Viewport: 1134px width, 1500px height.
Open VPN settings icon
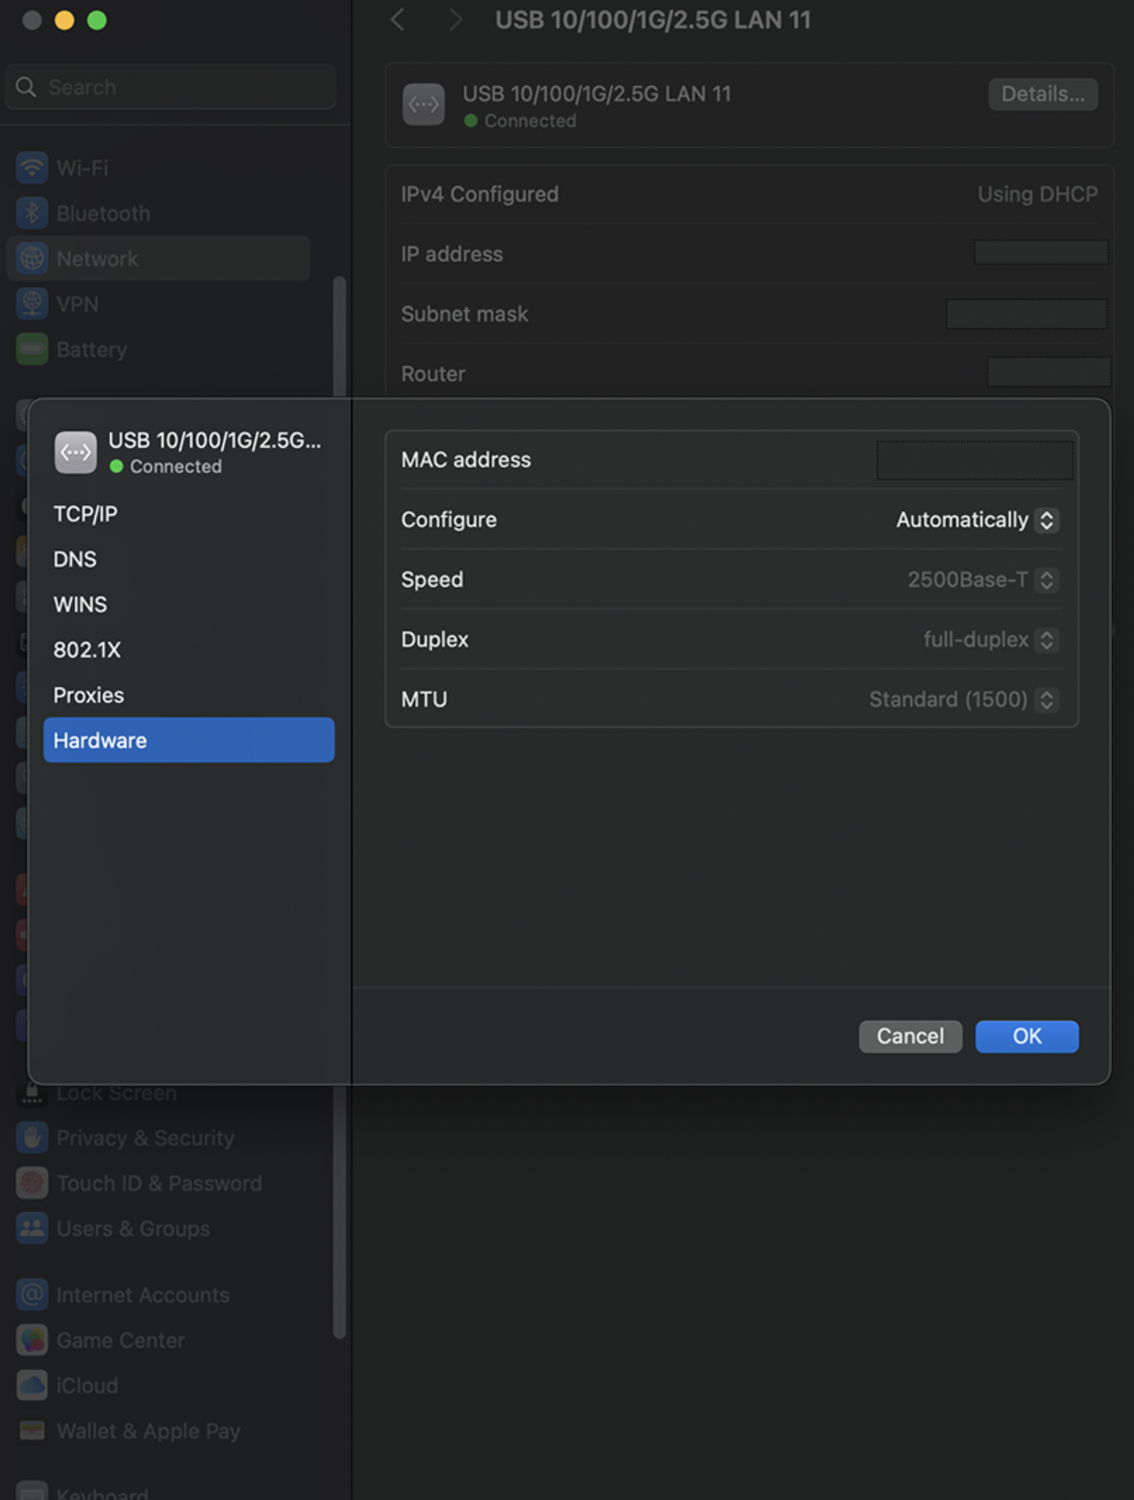[x=31, y=303]
